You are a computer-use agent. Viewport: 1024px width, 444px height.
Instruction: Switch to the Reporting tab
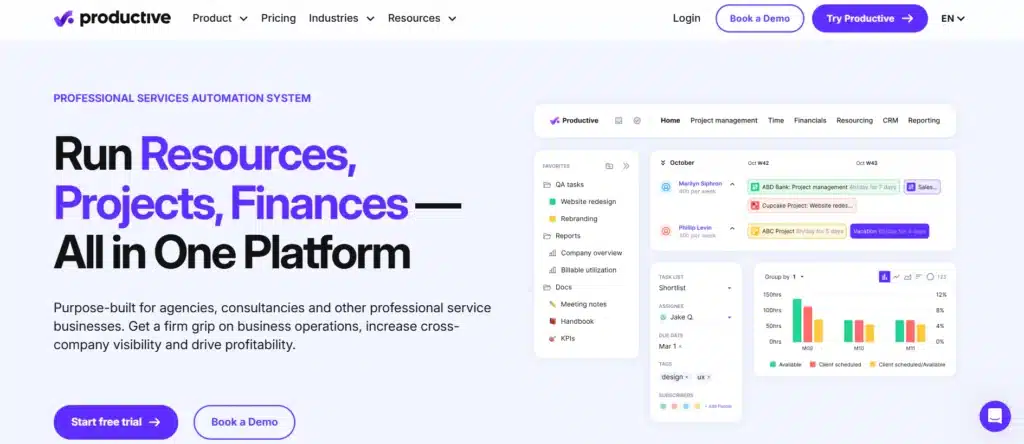[924, 121]
